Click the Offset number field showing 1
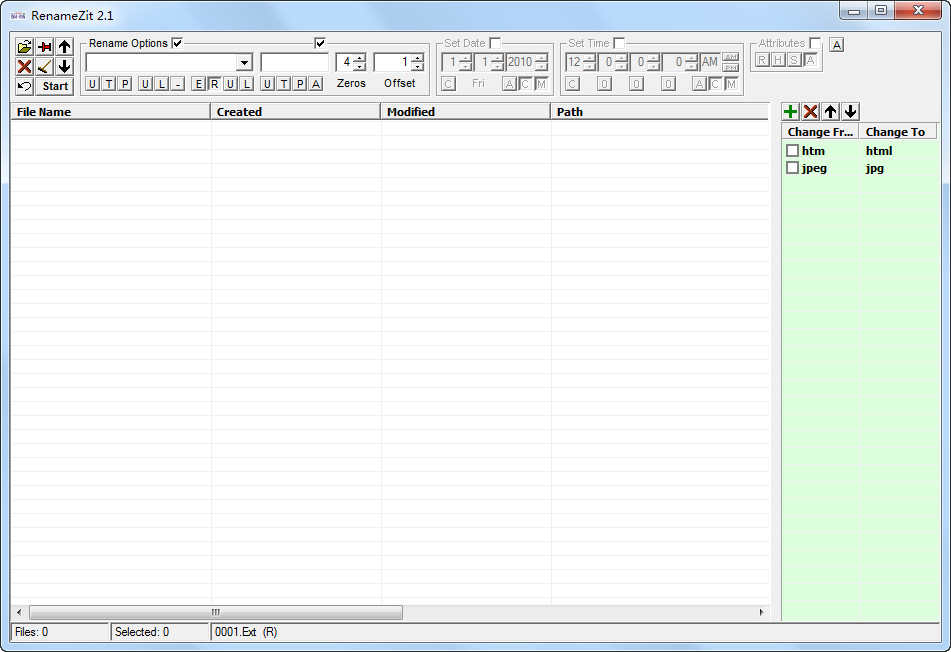951x652 pixels. point(392,62)
